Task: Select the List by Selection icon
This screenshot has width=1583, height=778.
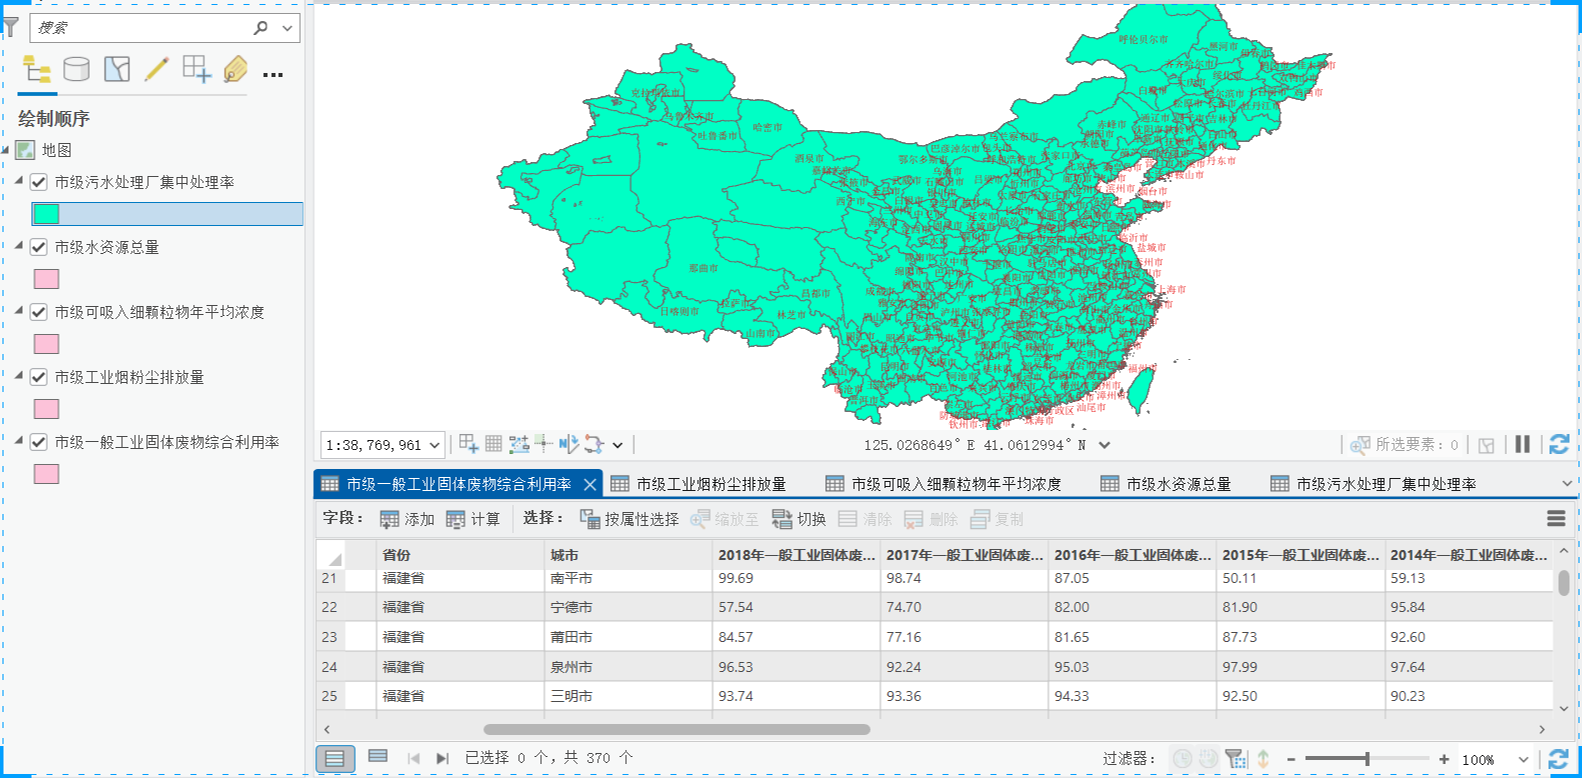Action: [x=117, y=69]
